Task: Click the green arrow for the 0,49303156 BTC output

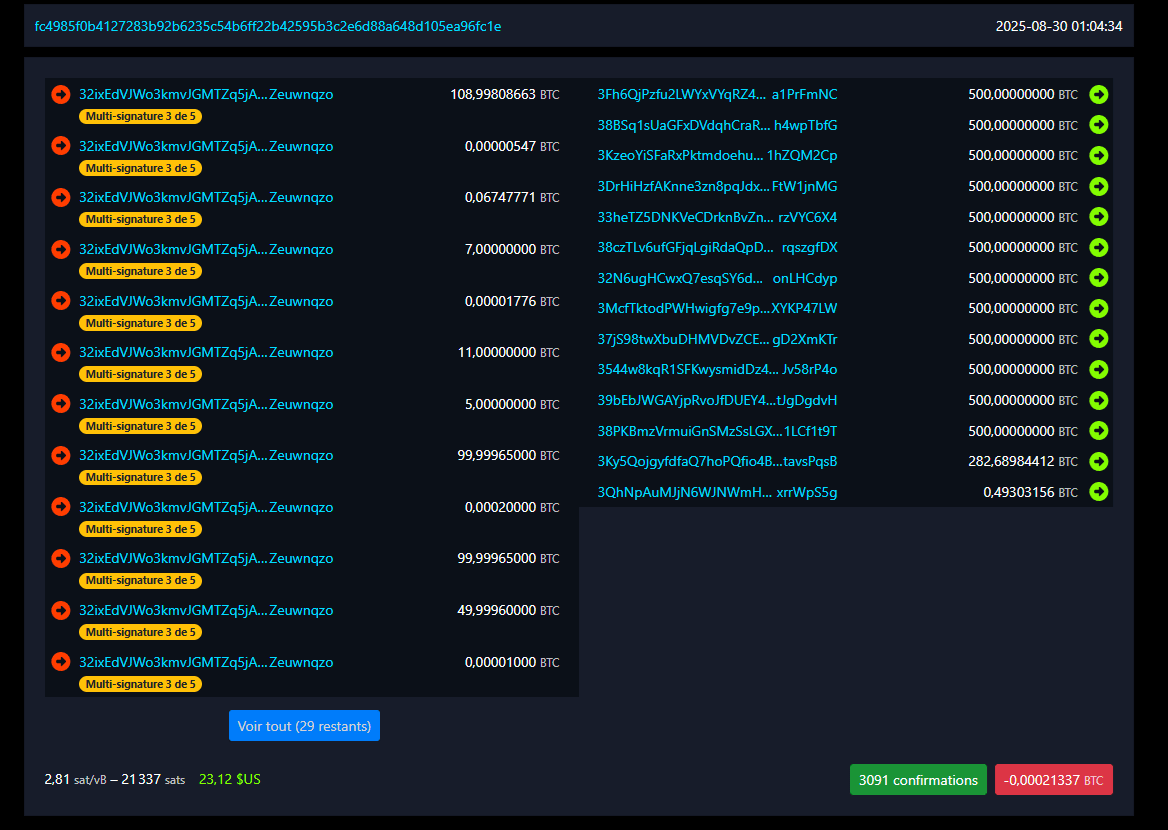Action: [1099, 492]
